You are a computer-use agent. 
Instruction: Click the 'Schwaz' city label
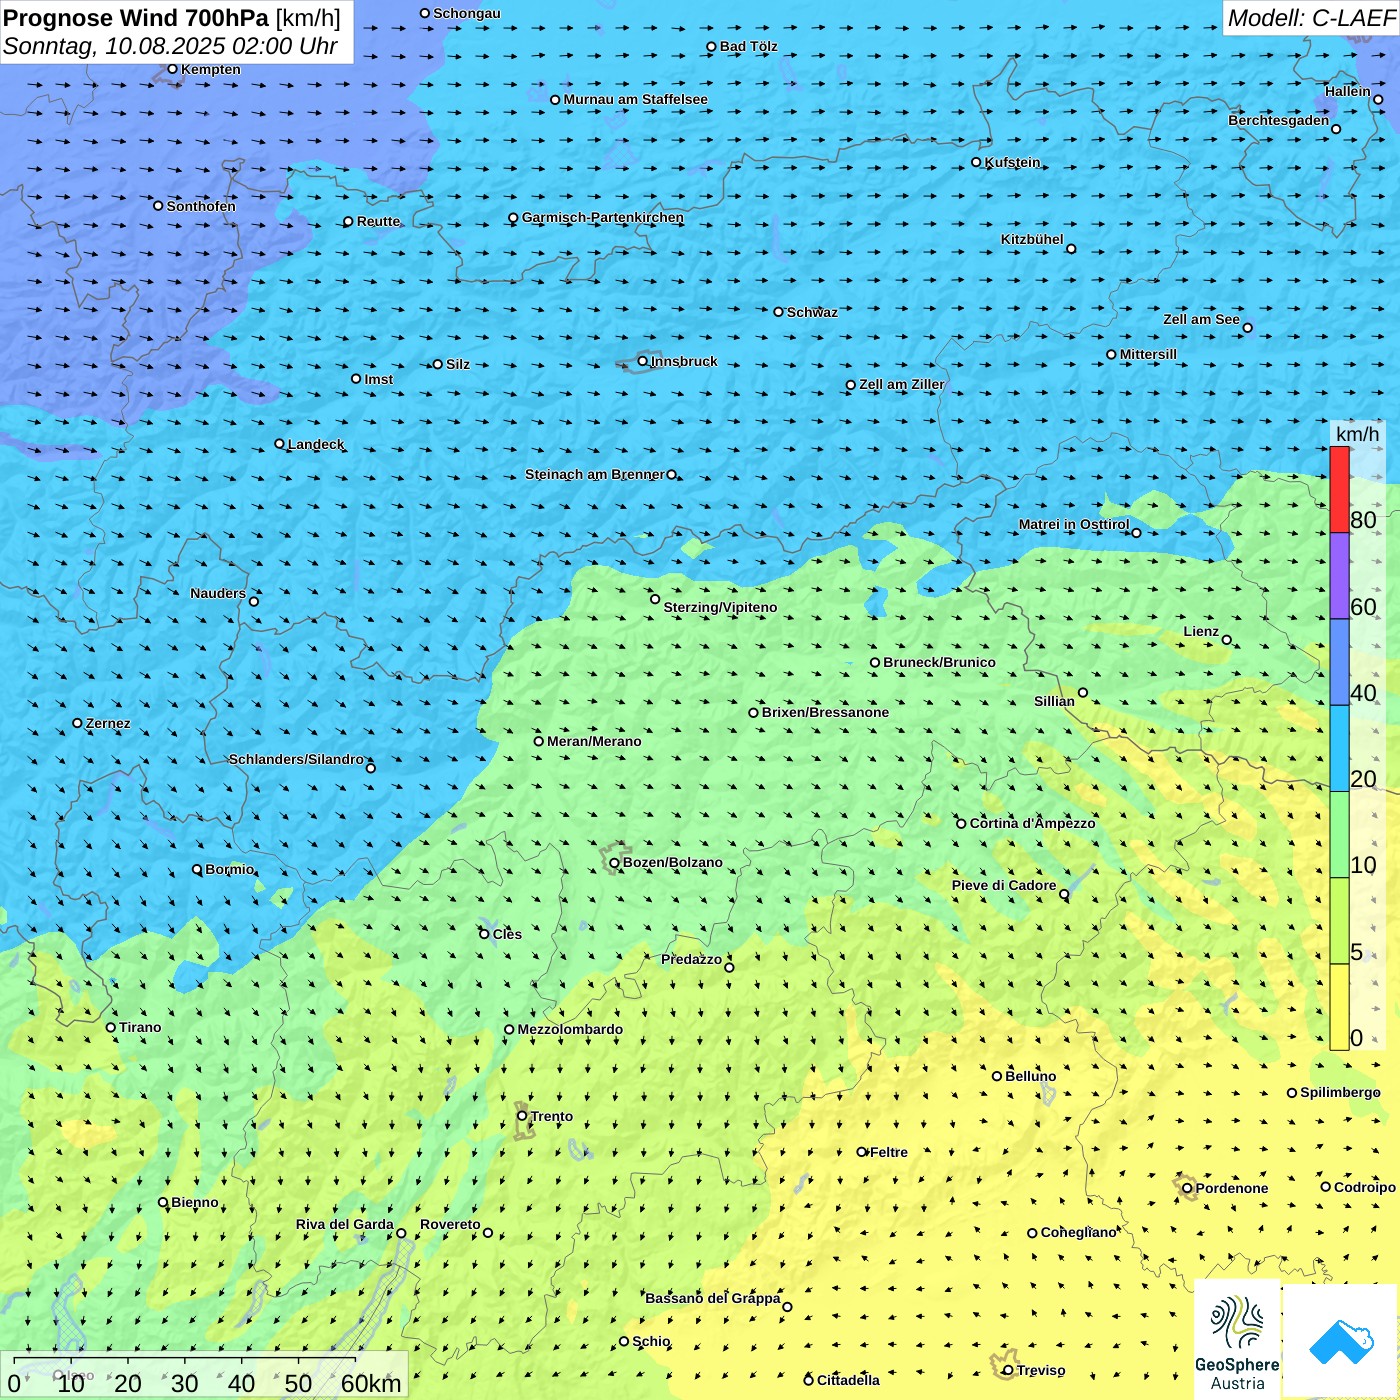coord(813,312)
